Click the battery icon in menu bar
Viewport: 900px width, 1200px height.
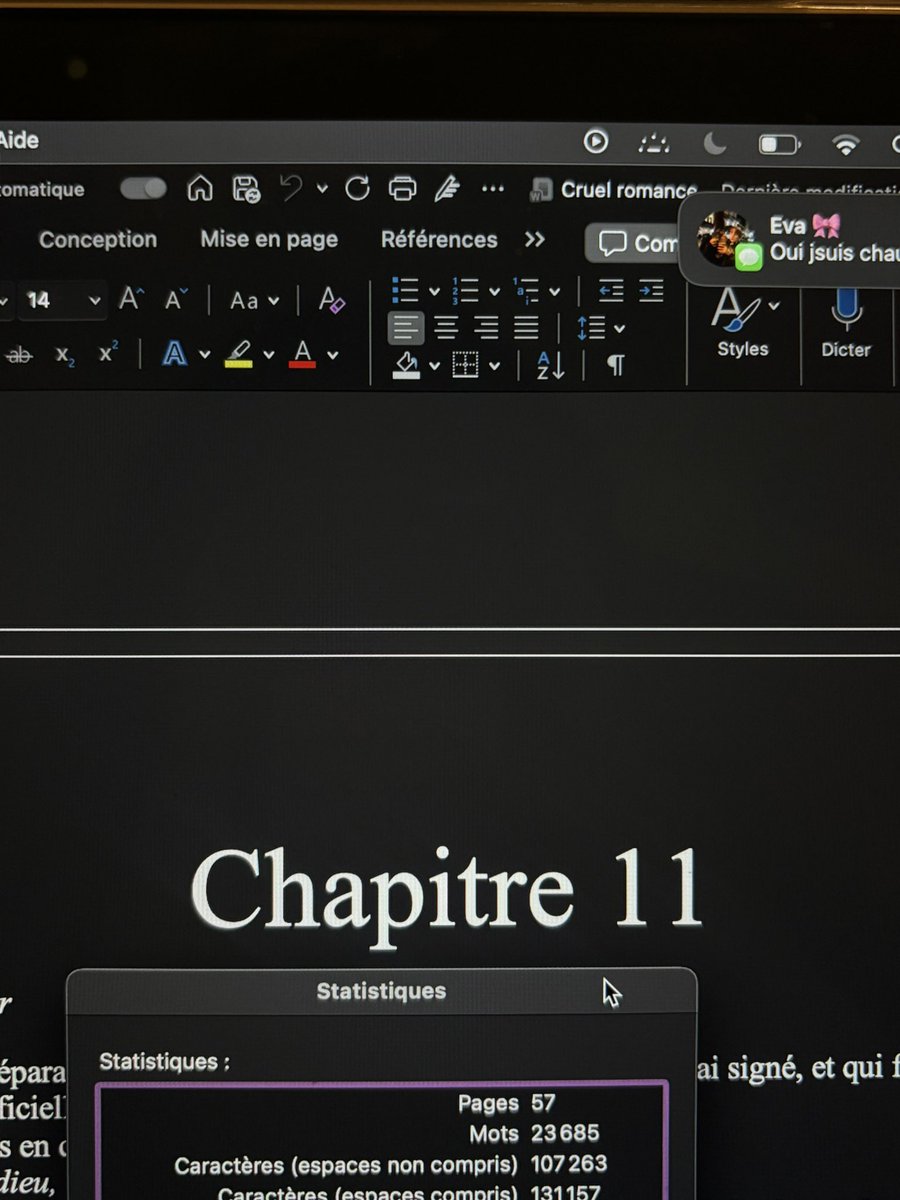(777, 145)
